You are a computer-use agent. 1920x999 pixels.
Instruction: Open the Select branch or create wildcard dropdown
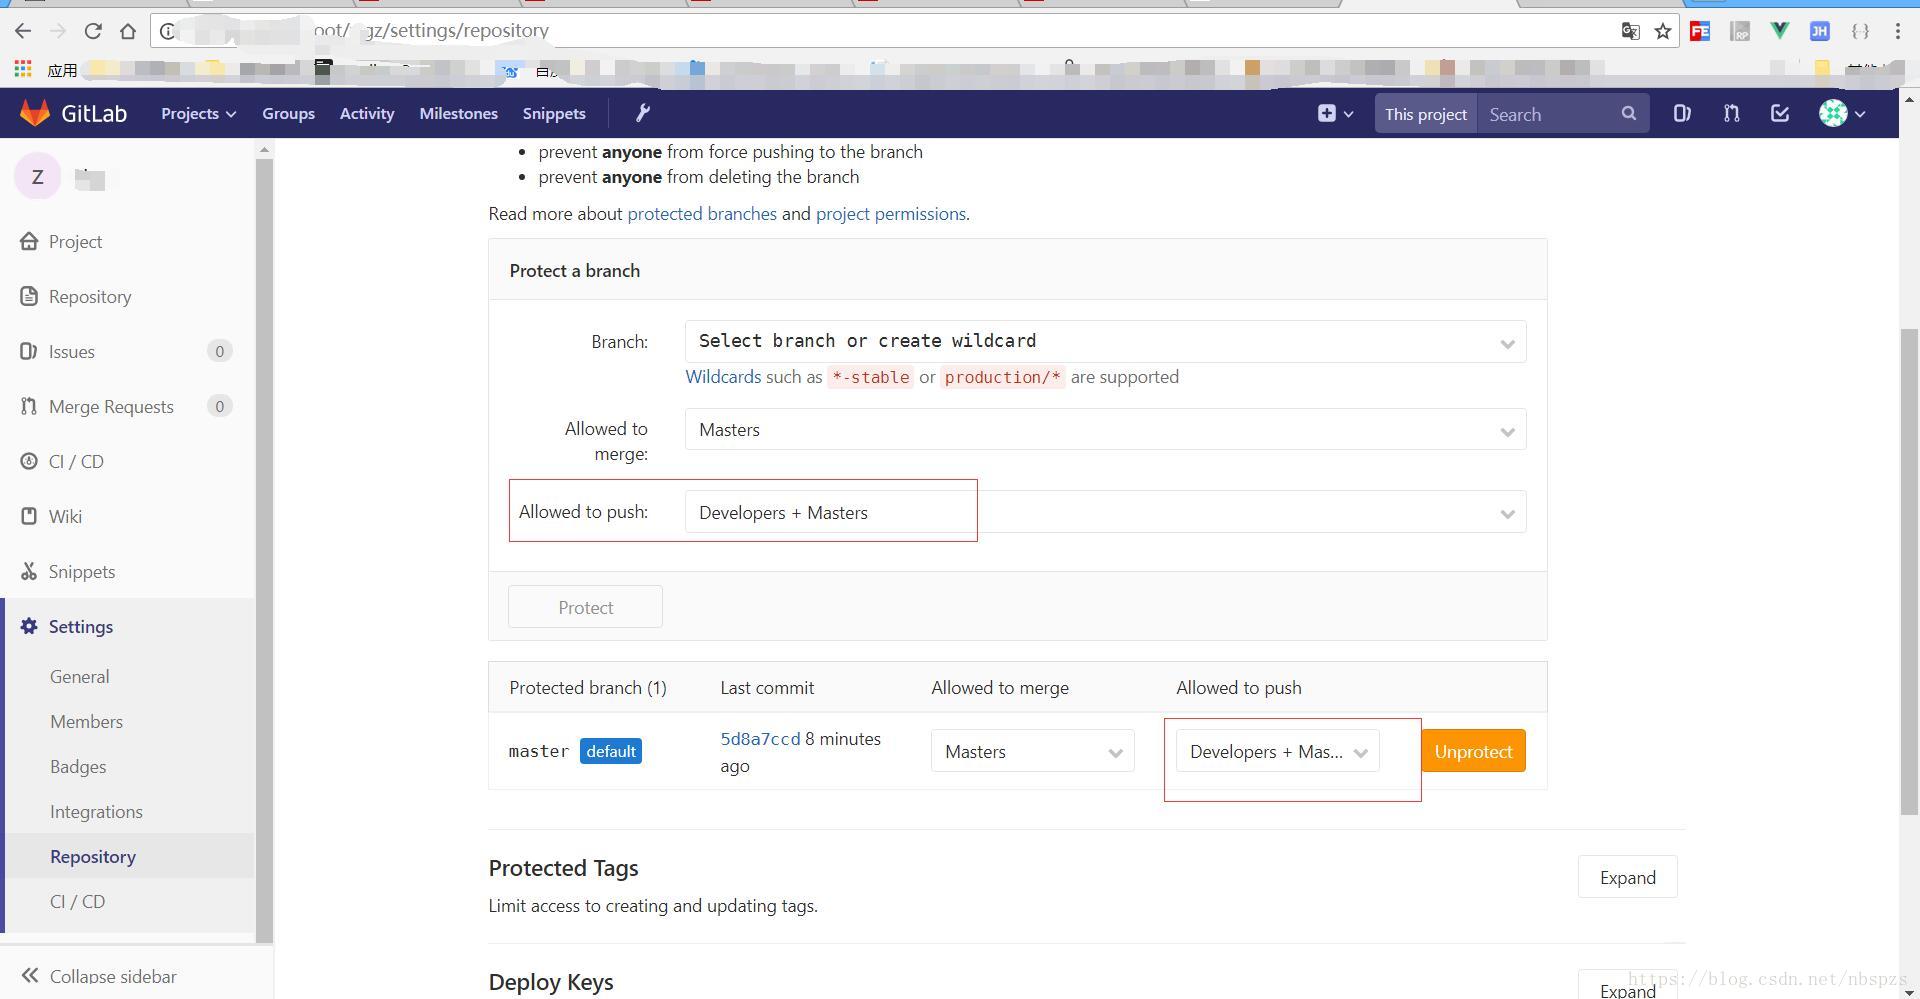pyautogui.click(x=1105, y=341)
